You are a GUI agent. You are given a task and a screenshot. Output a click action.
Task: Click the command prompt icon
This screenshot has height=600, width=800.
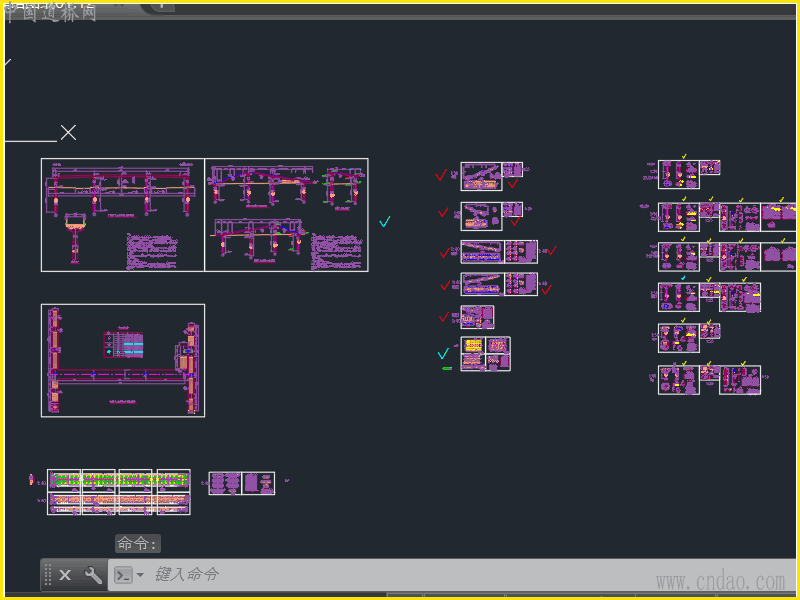(123, 575)
